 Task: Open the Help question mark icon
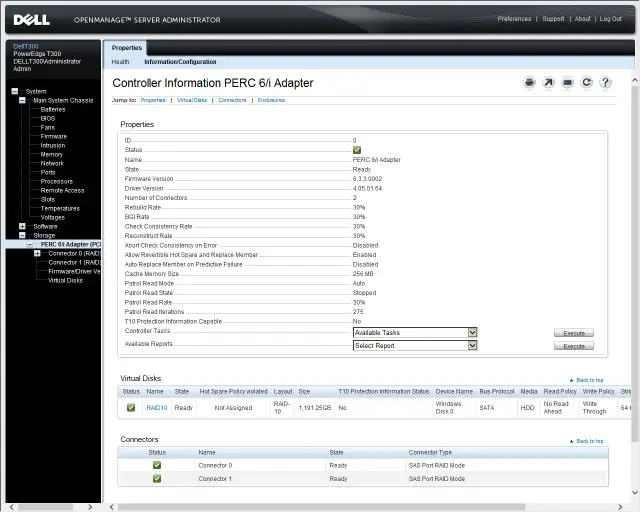point(606,83)
